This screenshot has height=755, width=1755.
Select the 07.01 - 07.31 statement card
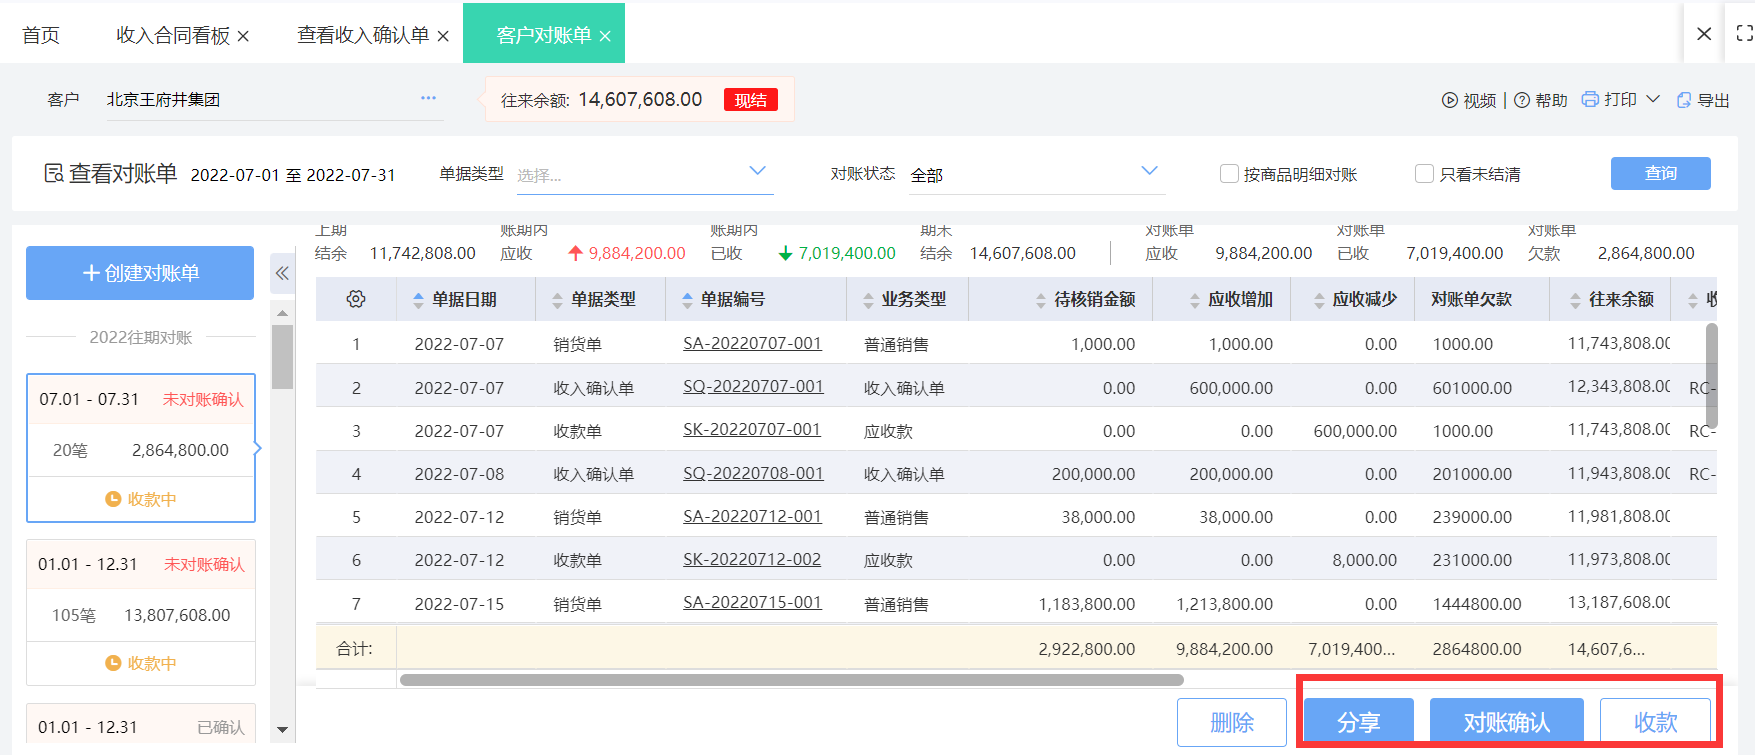(x=141, y=447)
